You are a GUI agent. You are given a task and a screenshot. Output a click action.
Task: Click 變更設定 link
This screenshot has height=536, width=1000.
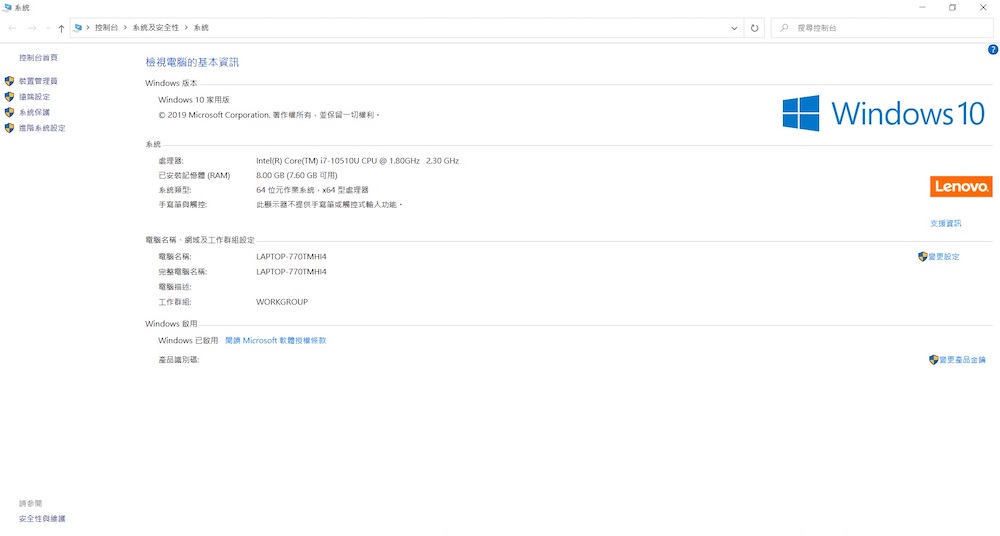pos(944,257)
